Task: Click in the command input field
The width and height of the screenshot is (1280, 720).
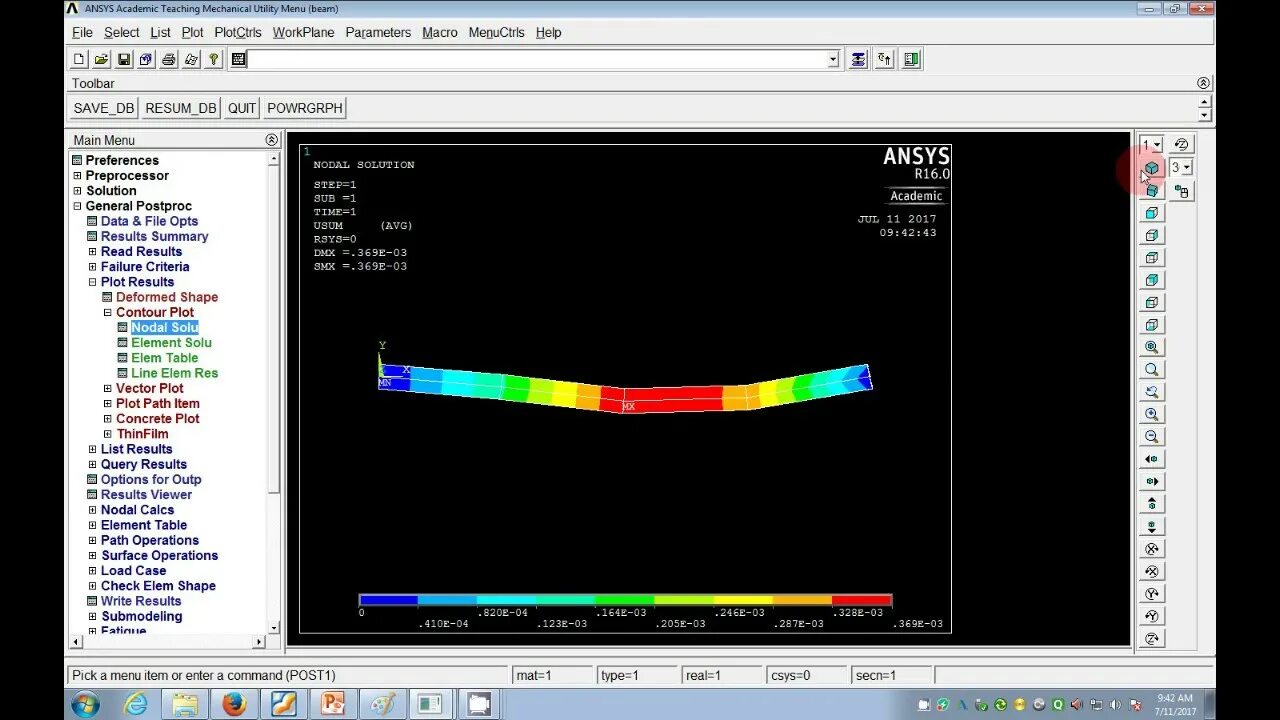Action: (x=536, y=60)
